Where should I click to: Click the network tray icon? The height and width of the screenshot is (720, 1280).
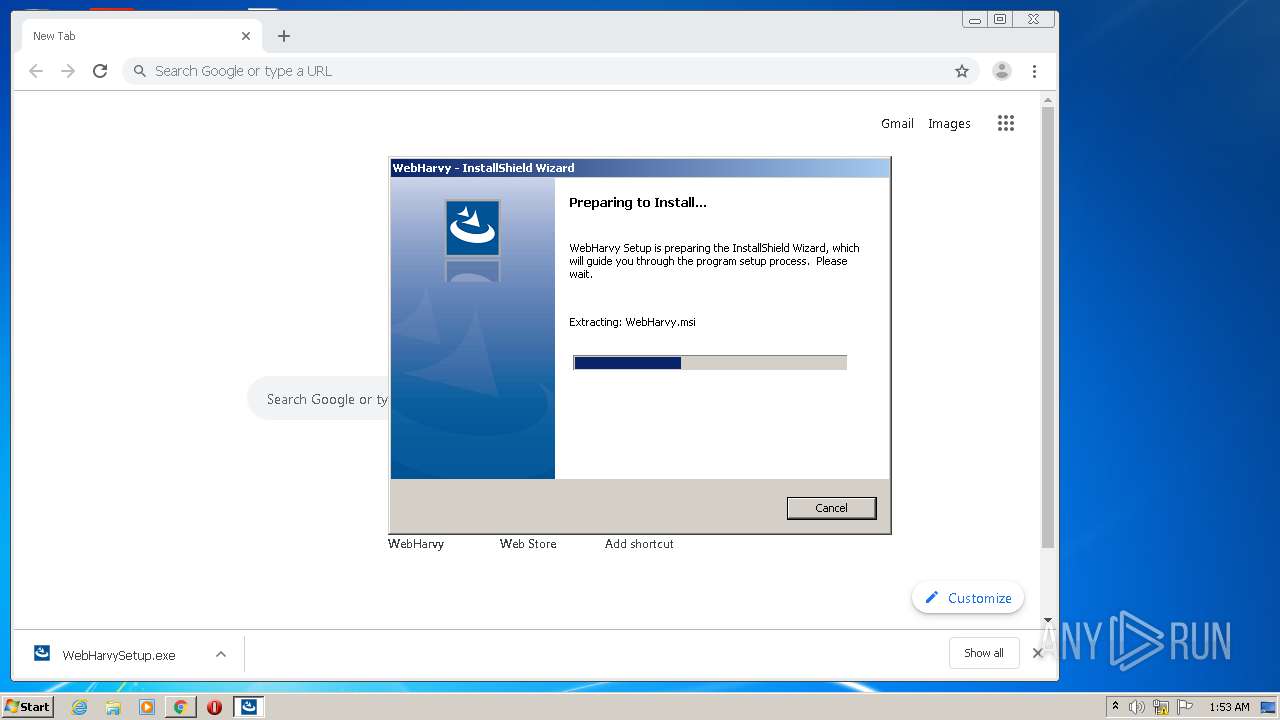[x=1161, y=707]
